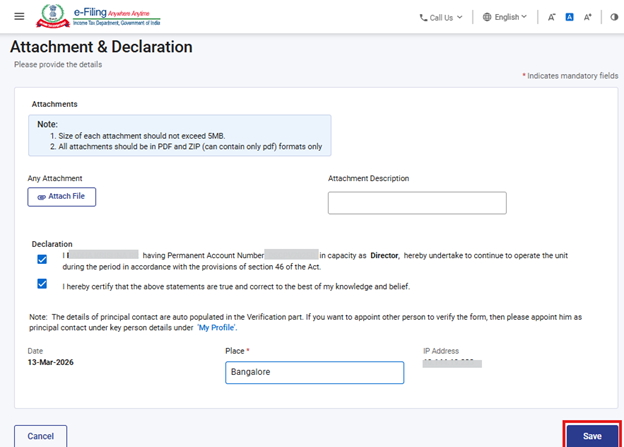Click the phone icon beside Call Us
624x447 pixels.
click(x=424, y=17)
